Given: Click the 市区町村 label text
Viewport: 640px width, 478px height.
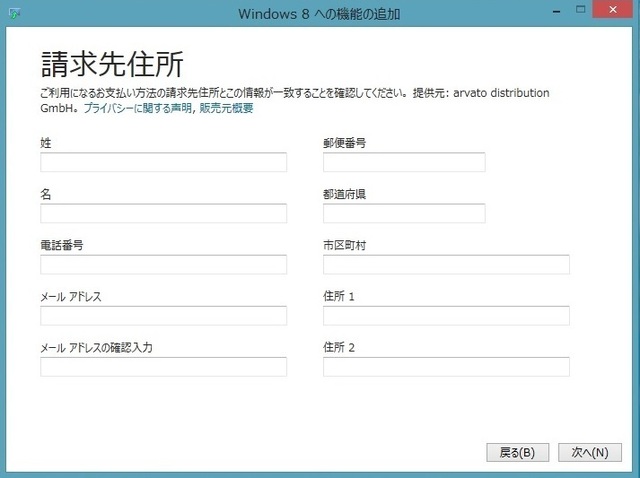Looking at the screenshot, I should point(344,245).
